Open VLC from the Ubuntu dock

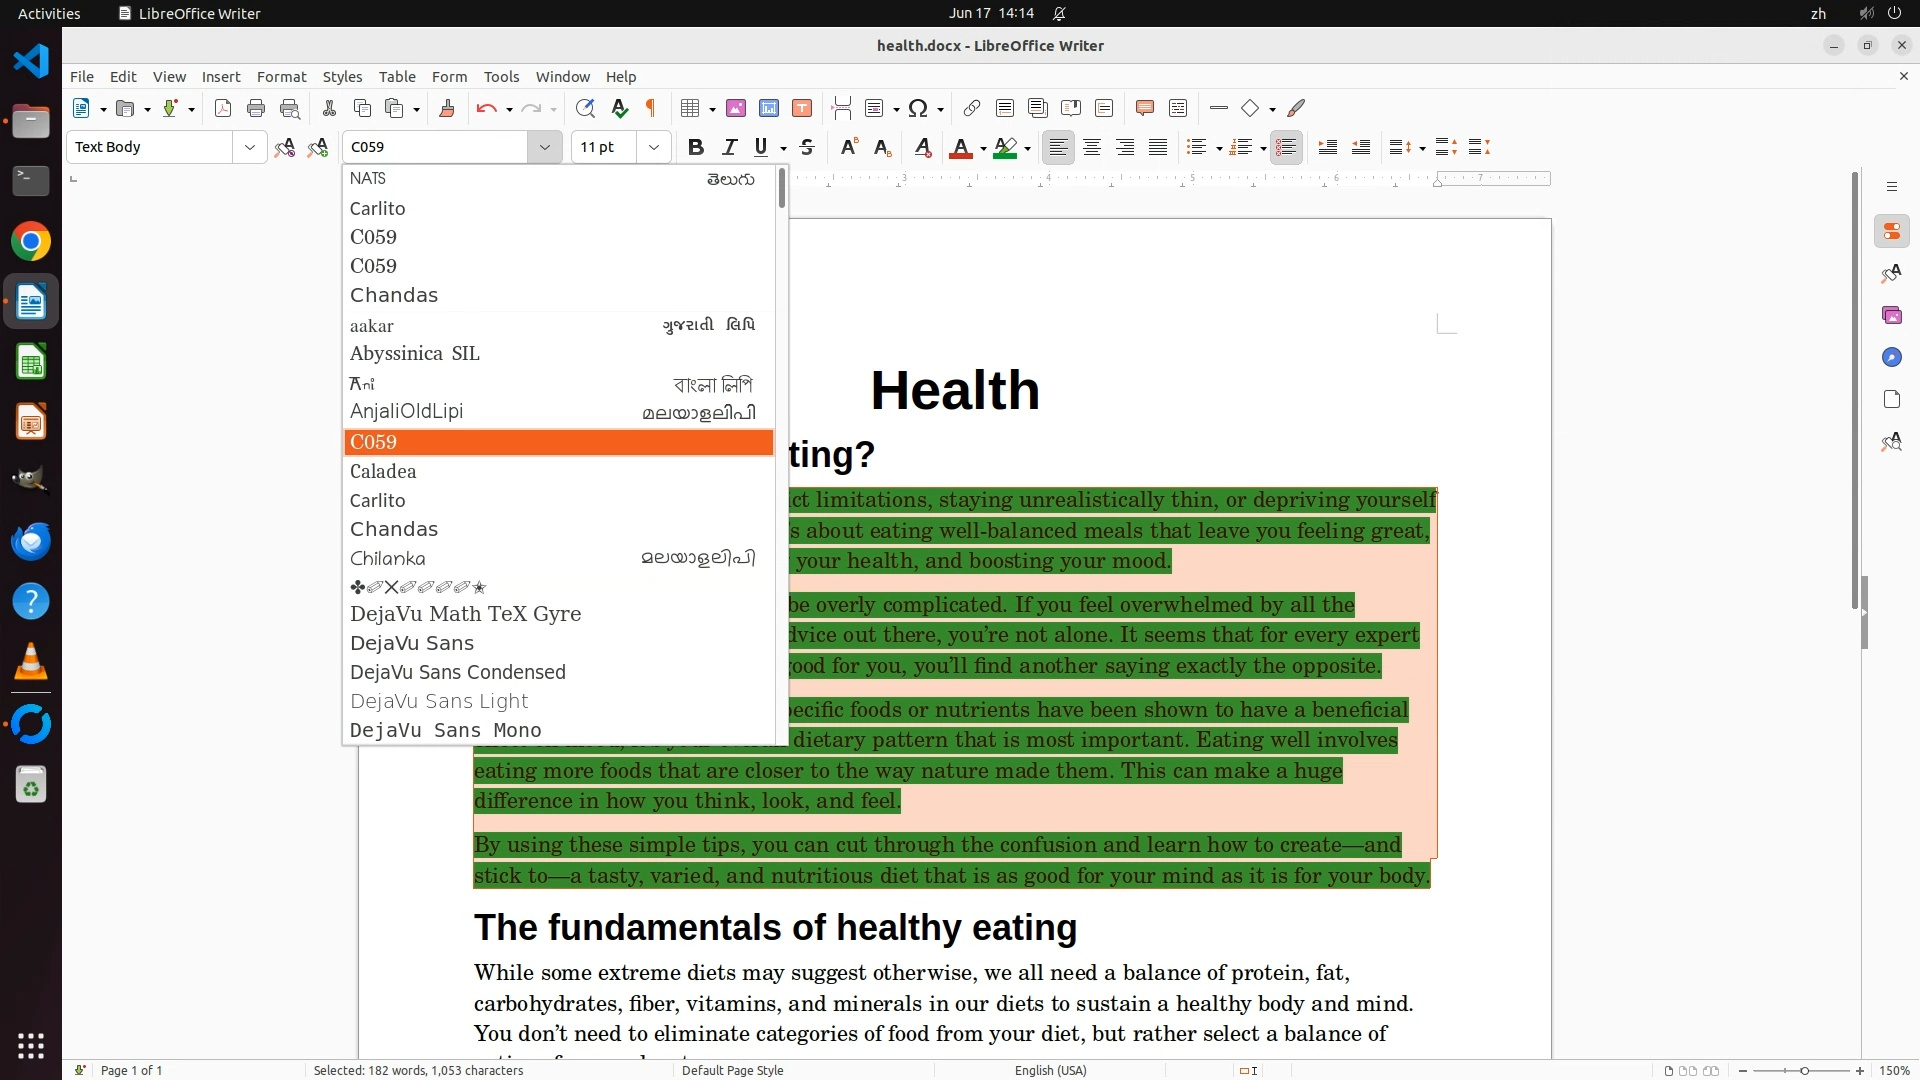click(31, 662)
